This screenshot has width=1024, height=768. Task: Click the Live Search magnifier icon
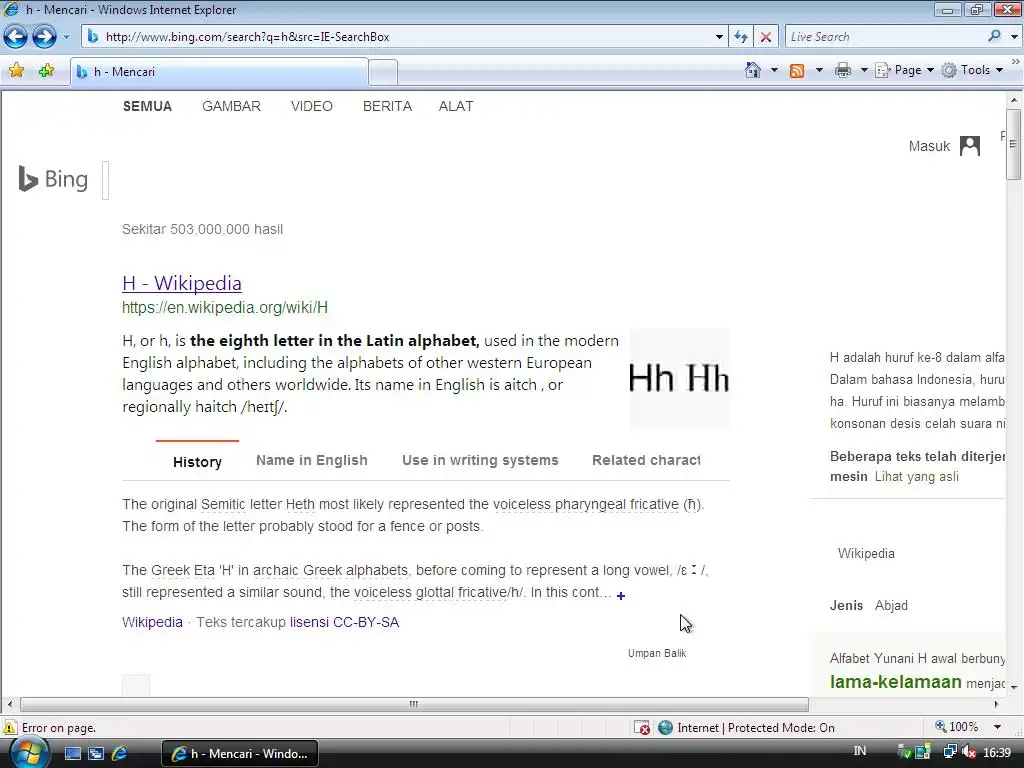coord(994,37)
